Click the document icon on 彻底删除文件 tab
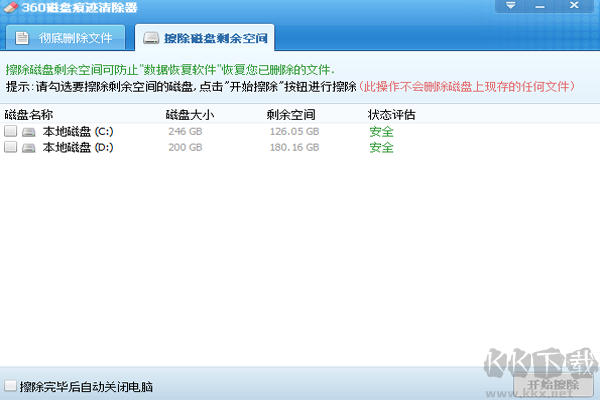600x400 pixels. tap(19, 40)
